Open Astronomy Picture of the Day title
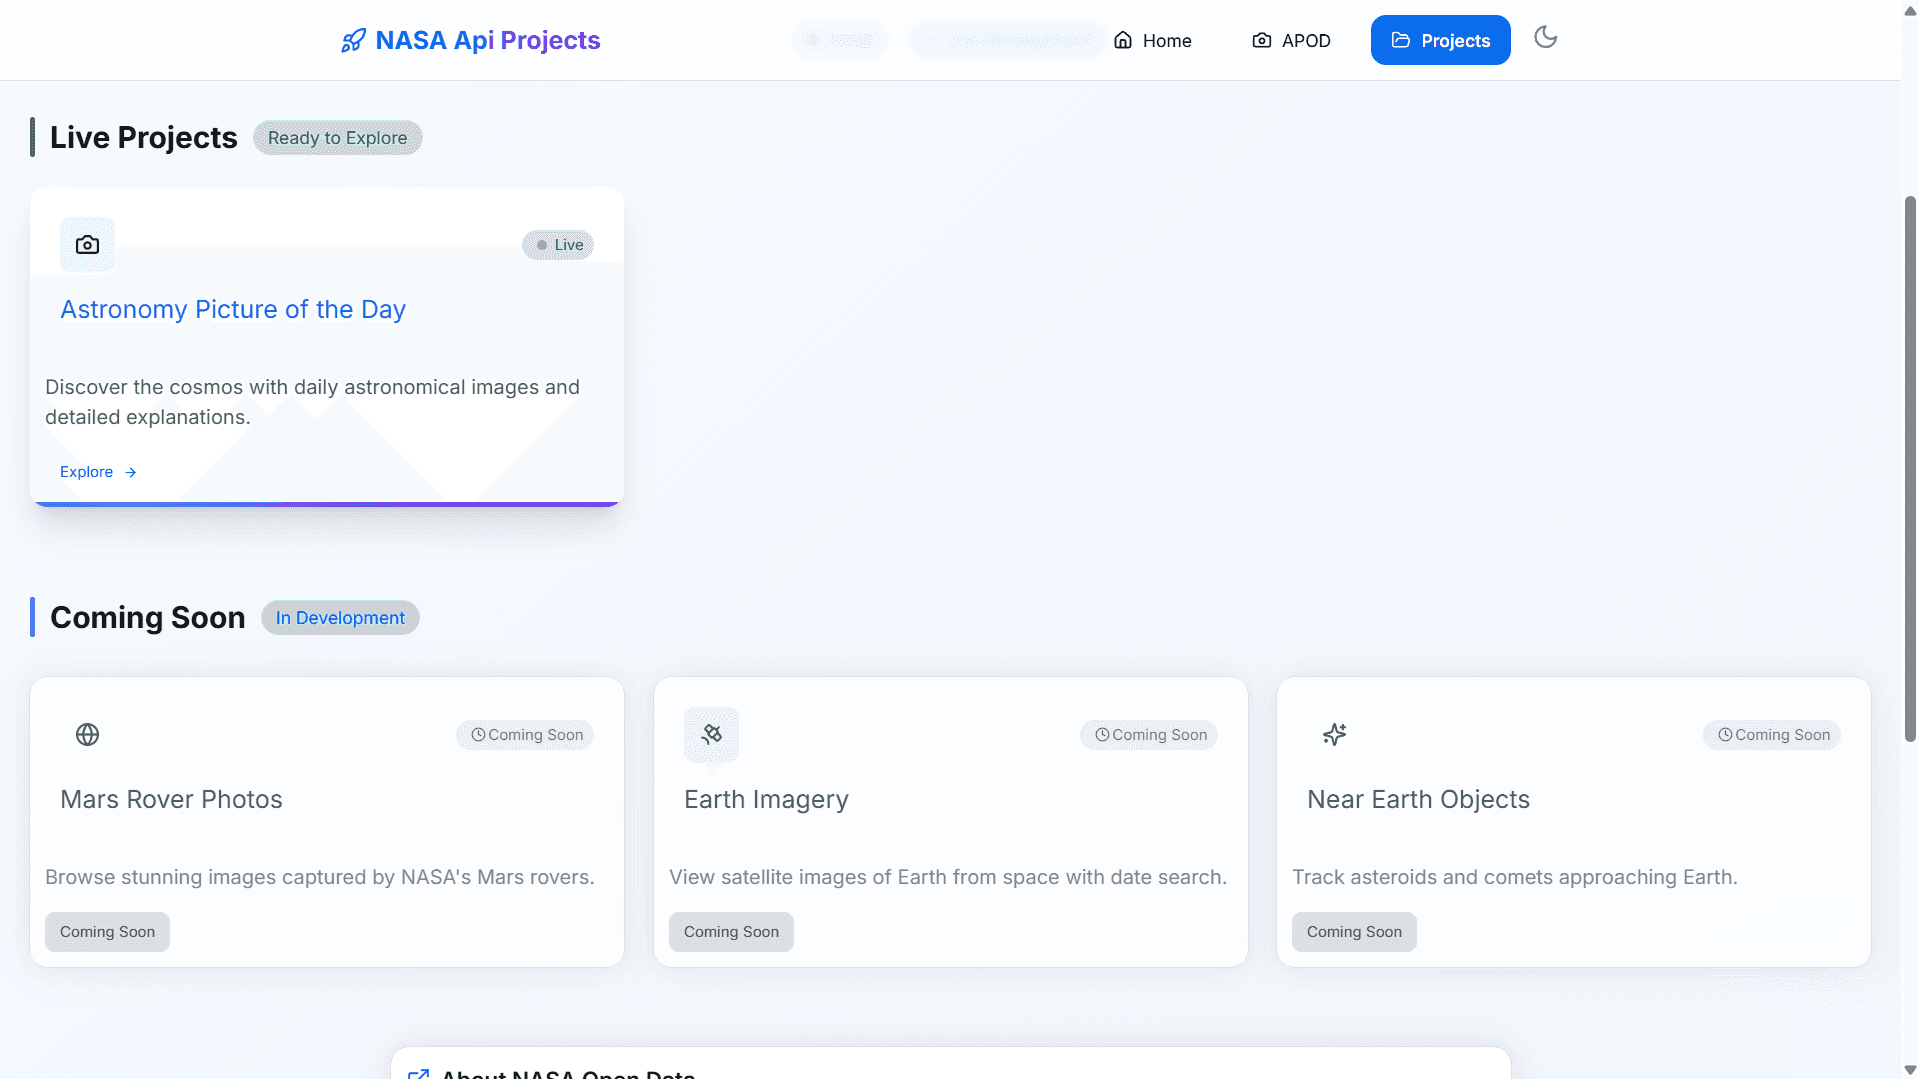This screenshot has width=1919, height=1079. tap(233, 309)
